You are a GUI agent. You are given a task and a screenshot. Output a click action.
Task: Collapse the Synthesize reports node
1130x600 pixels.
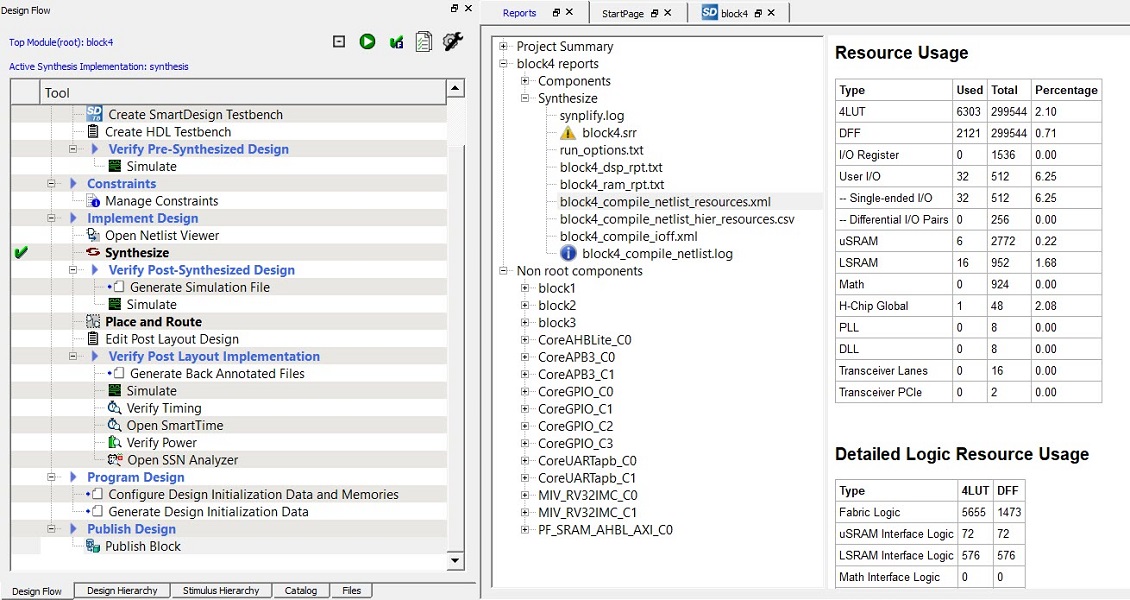click(x=526, y=99)
